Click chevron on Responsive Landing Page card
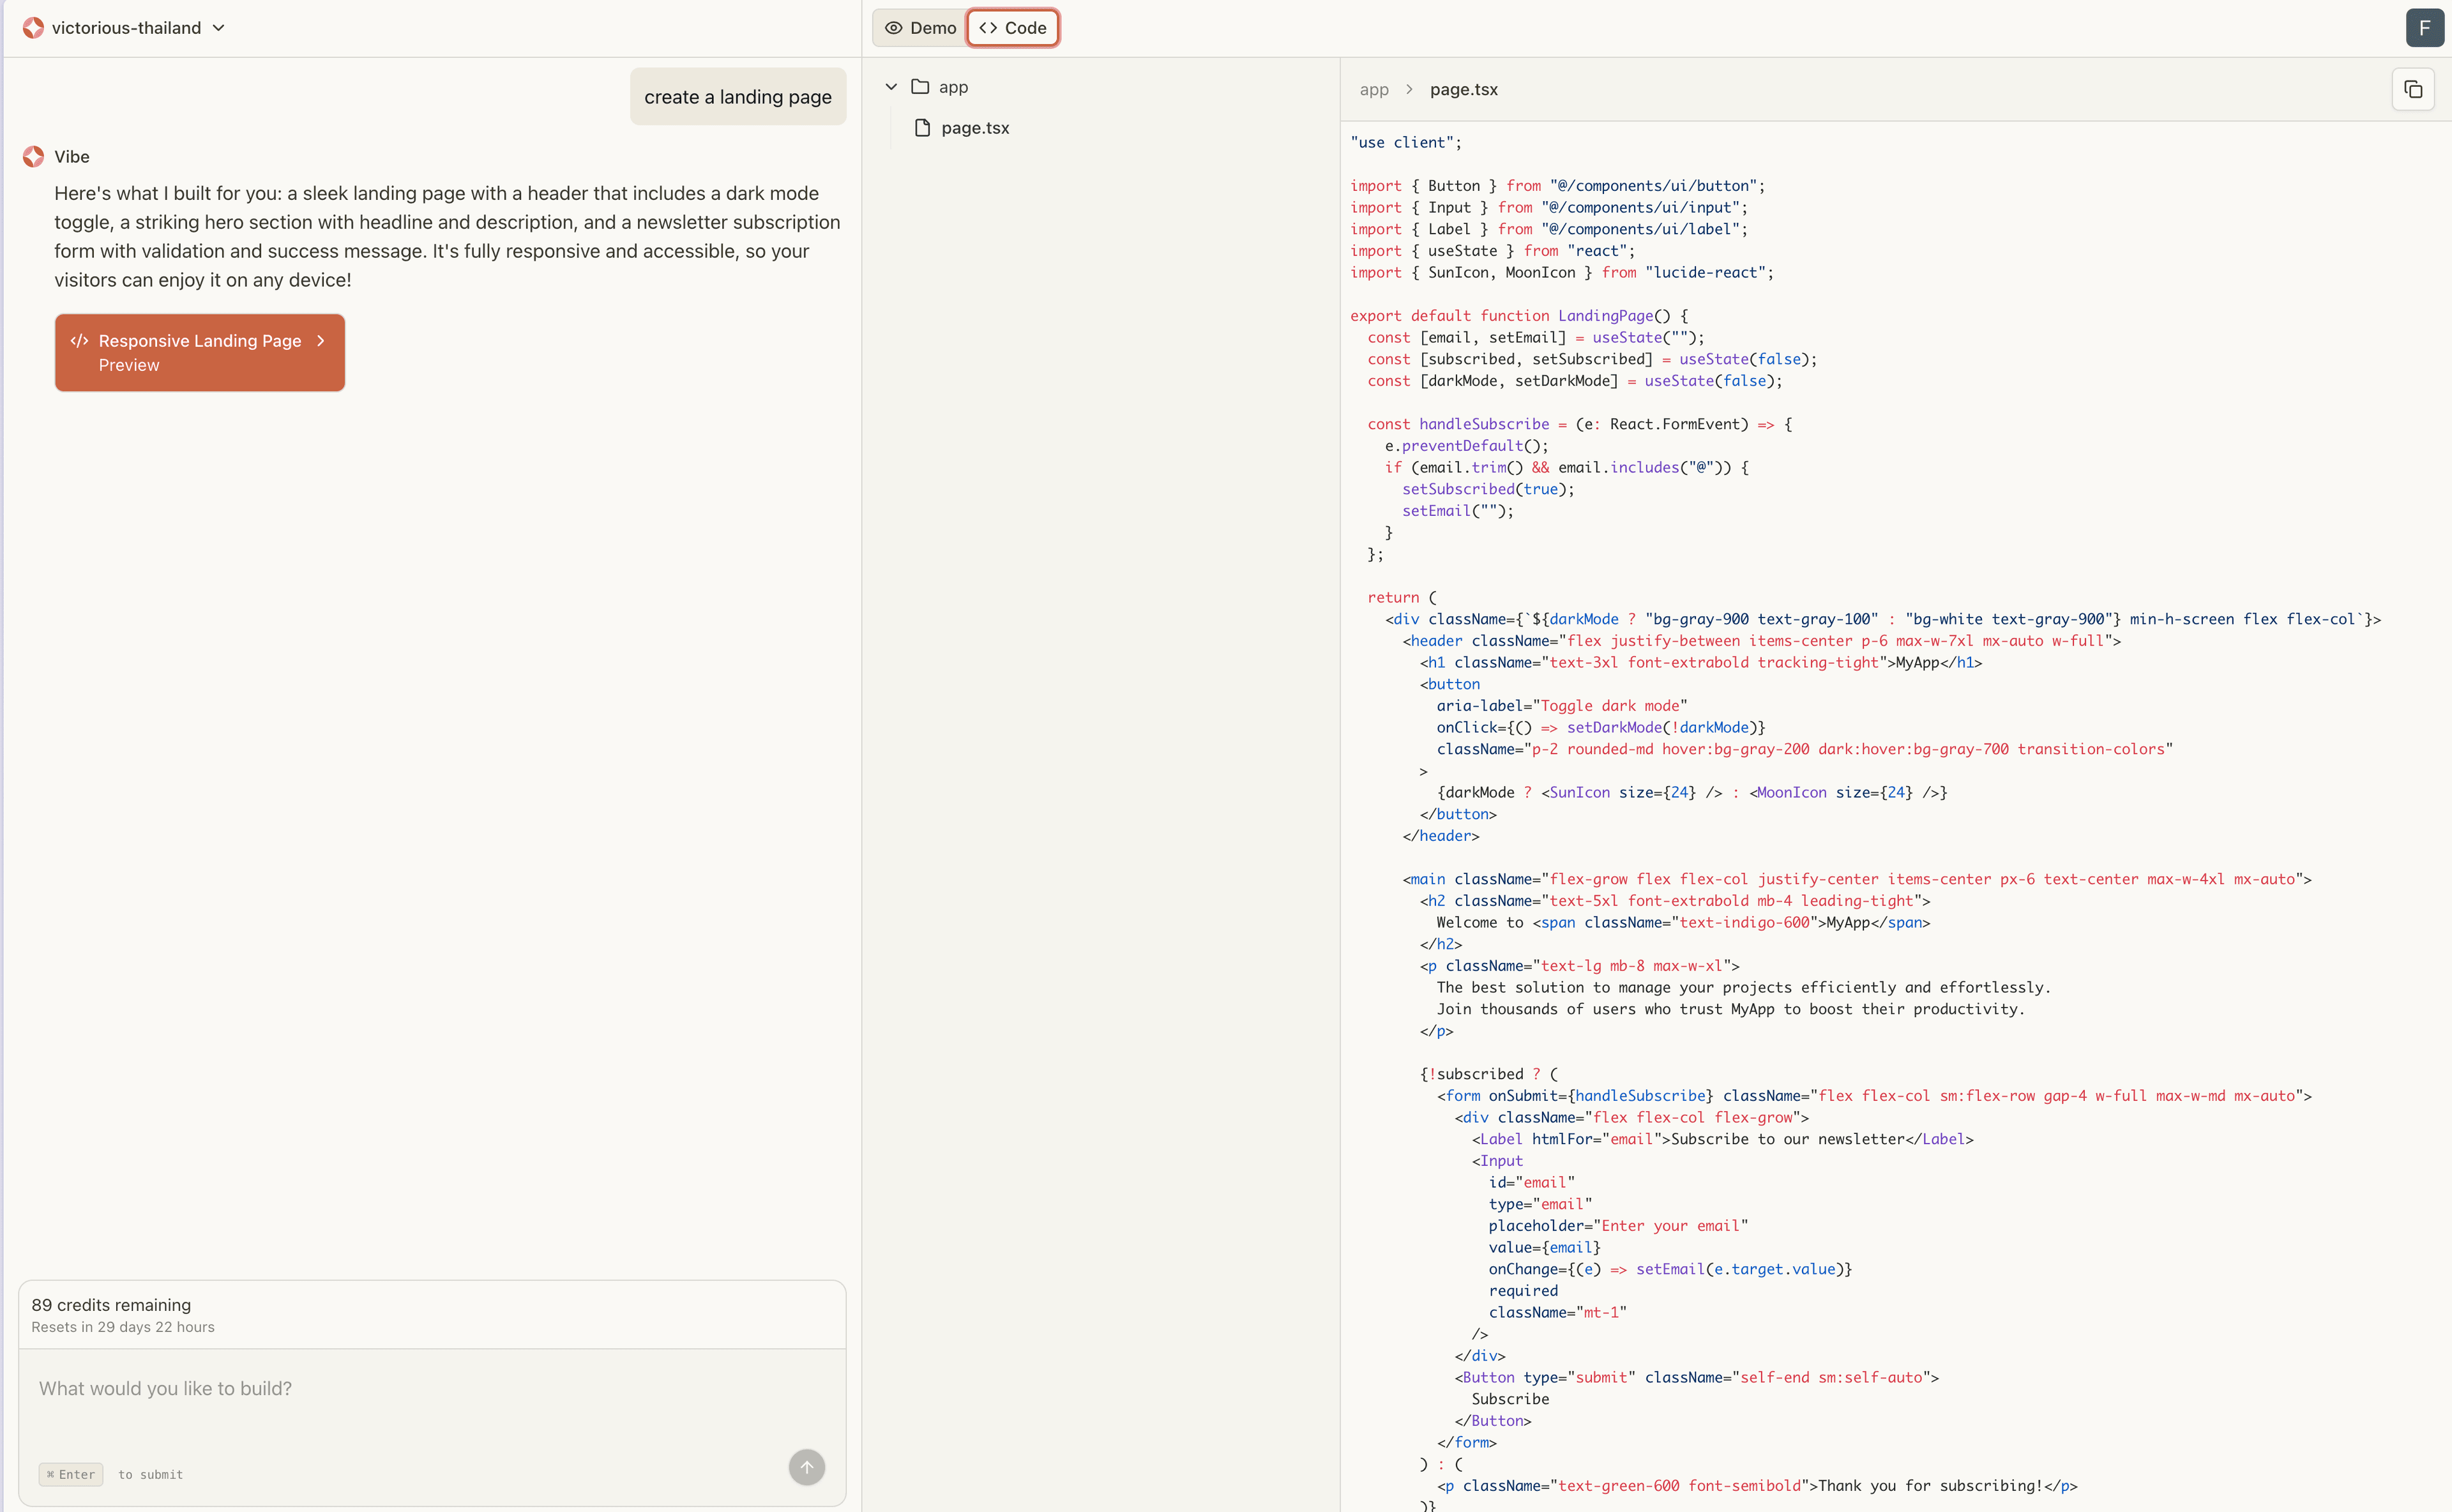The width and height of the screenshot is (2452, 1512). pos(321,341)
